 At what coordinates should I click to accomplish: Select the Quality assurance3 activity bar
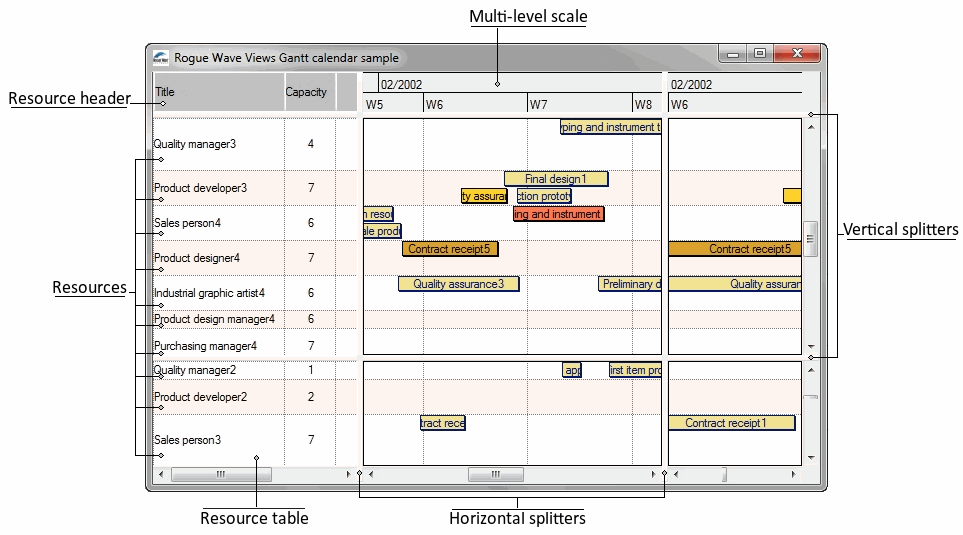(x=458, y=284)
